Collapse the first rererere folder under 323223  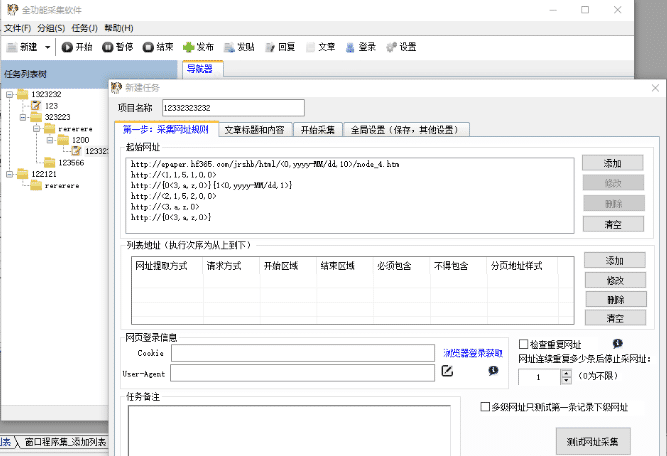click(37, 128)
